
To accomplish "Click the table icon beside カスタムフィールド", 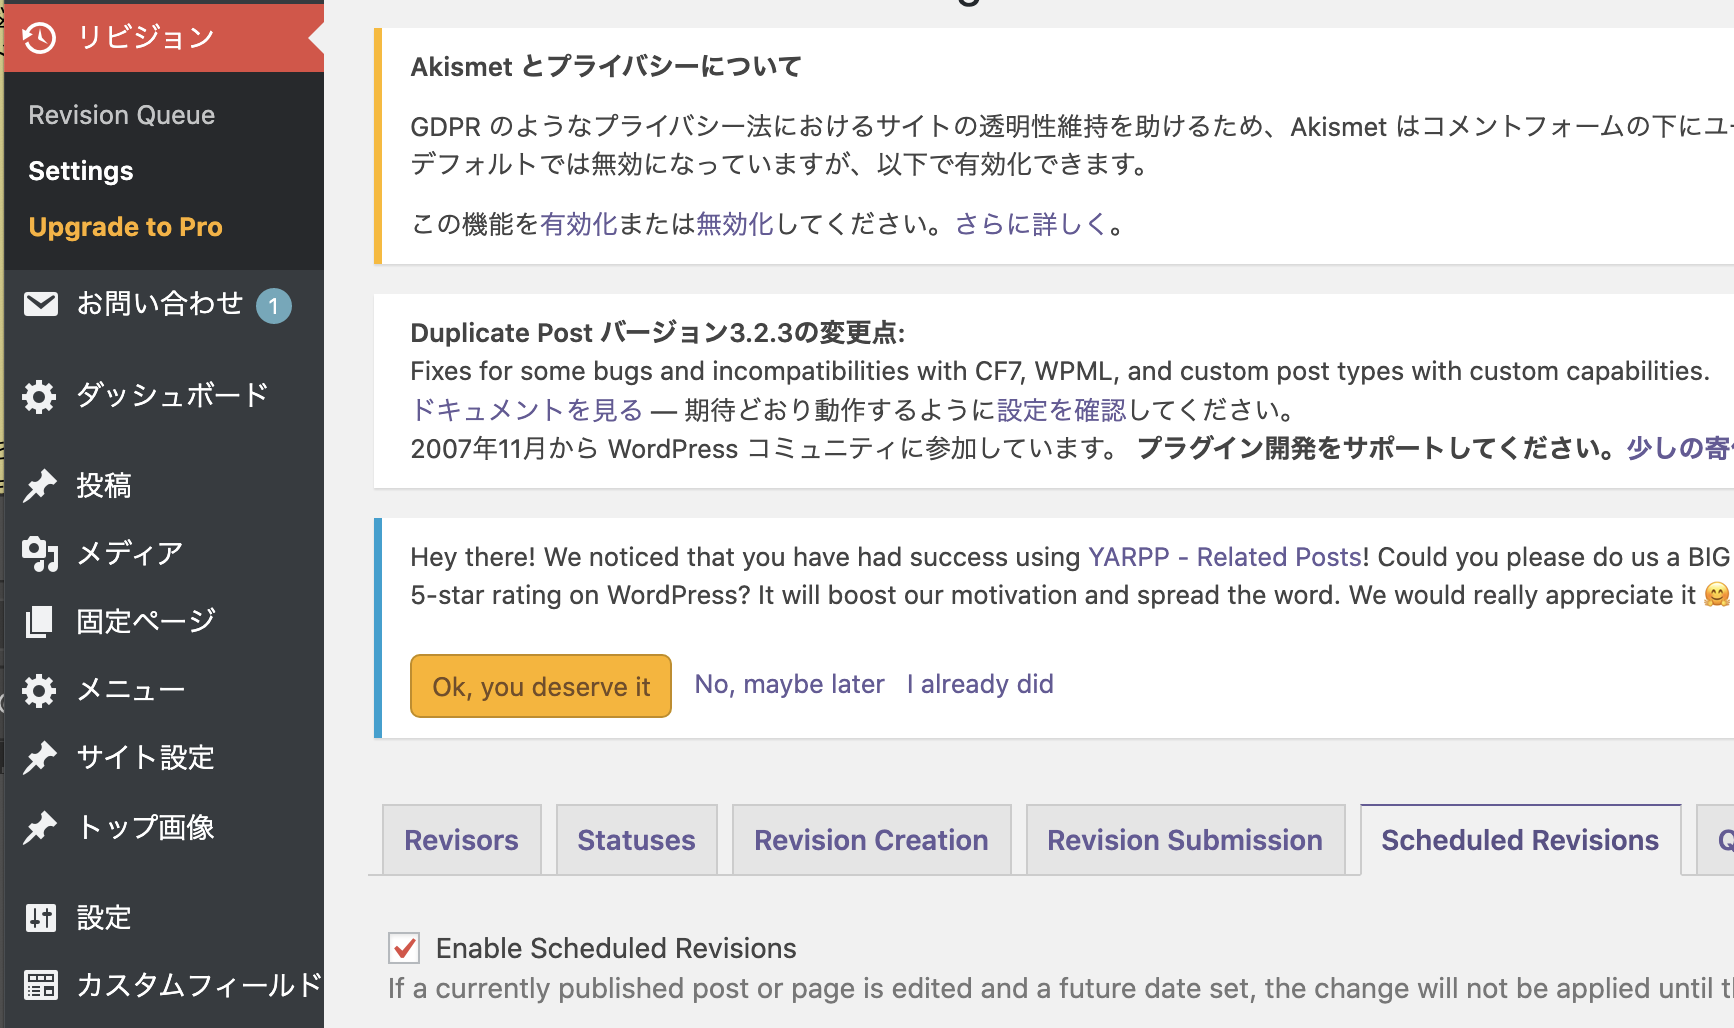I will 40,985.
